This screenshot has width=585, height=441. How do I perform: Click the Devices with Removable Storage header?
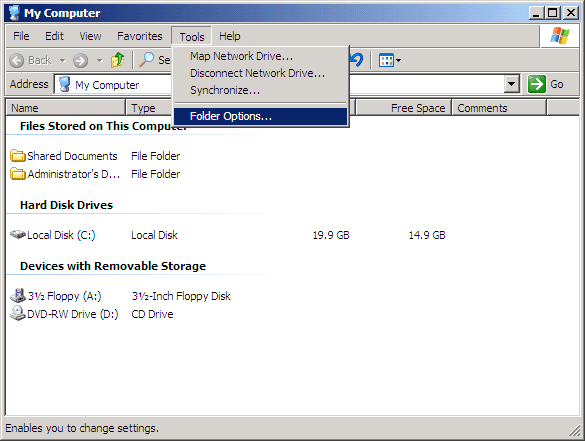[x=113, y=266]
